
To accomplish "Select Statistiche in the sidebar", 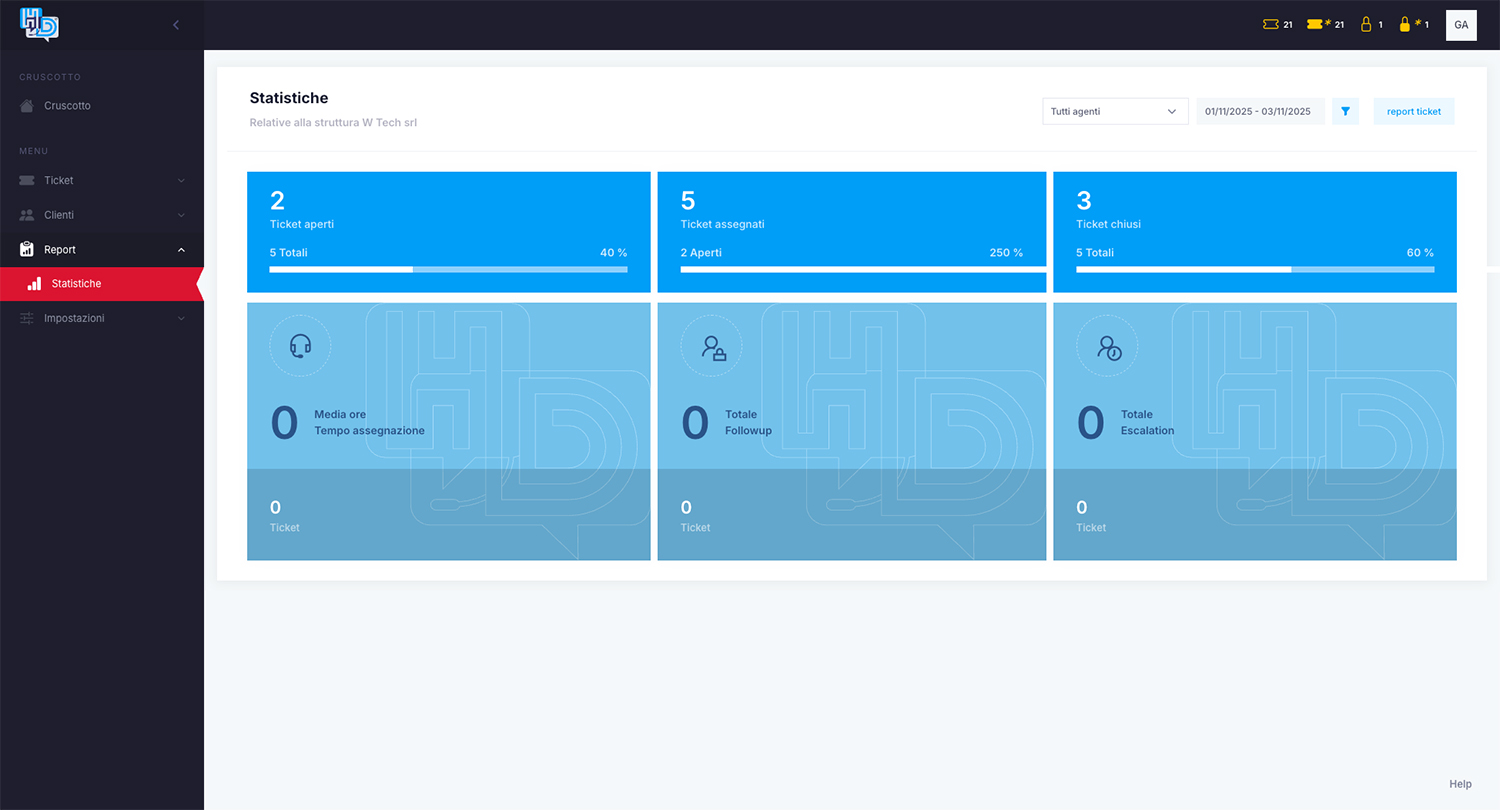I will [76, 284].
